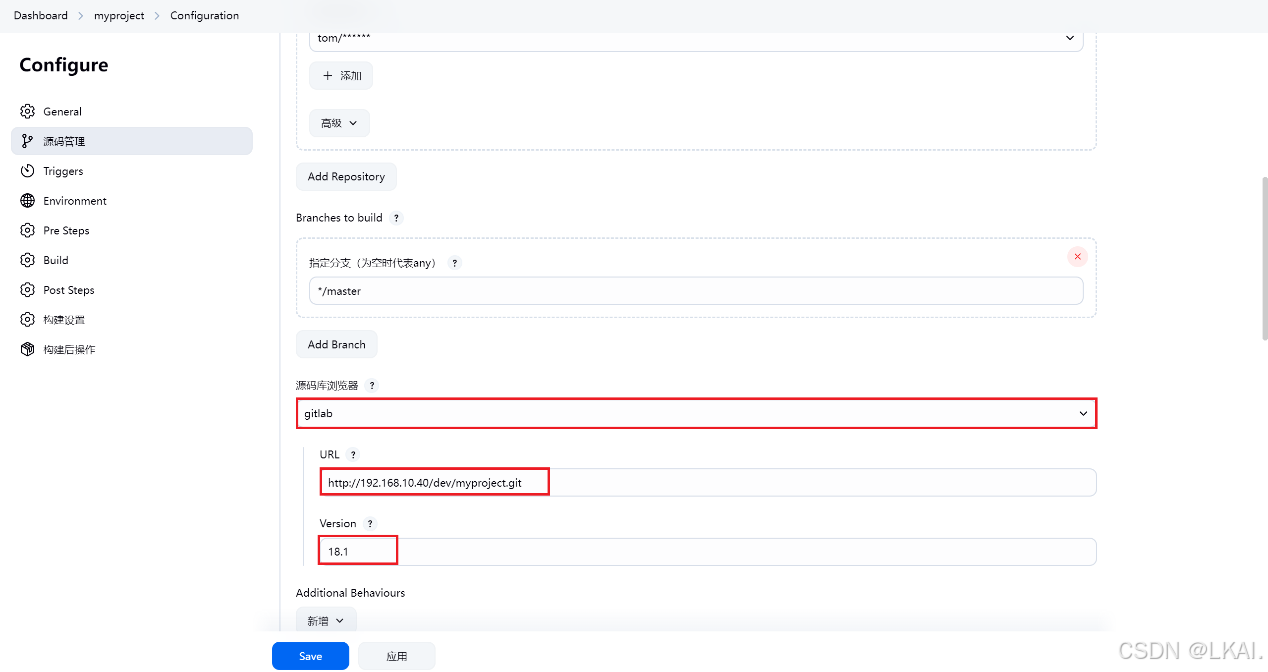Click the Post Steps gear icon

[27, 290]
